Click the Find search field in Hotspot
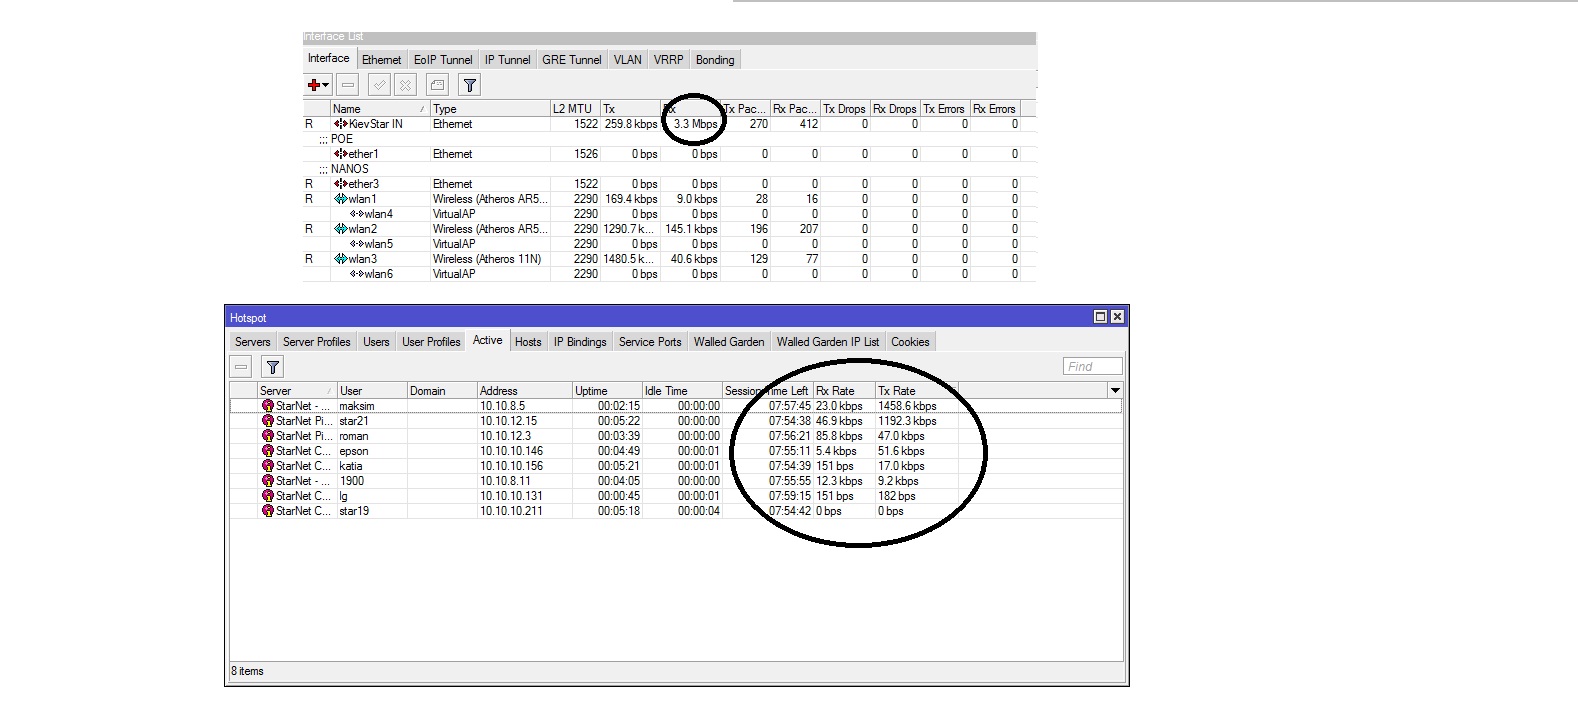The height and width of the screenshot is (712, 1578). (x=1092, y=367)
